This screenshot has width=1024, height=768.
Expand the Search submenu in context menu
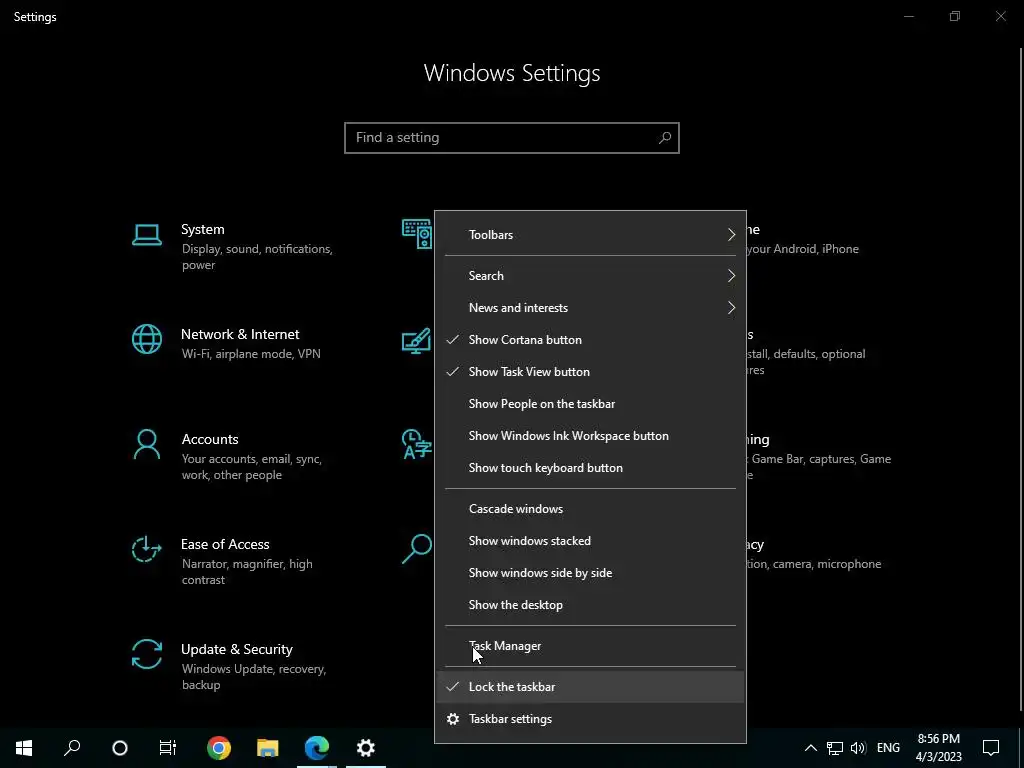click(590, 276)
